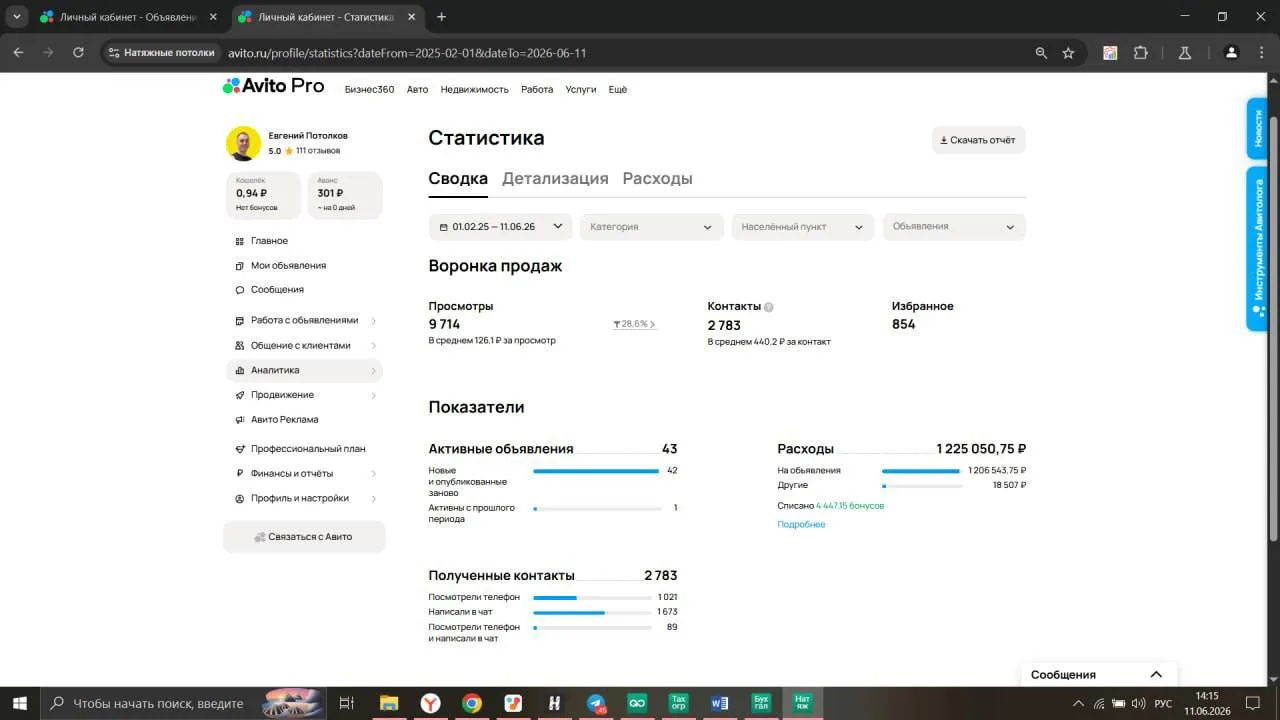The width and height of the screenshot is (1280, 720).
Task: Click the user avatar photo
Action: point(243,143)
